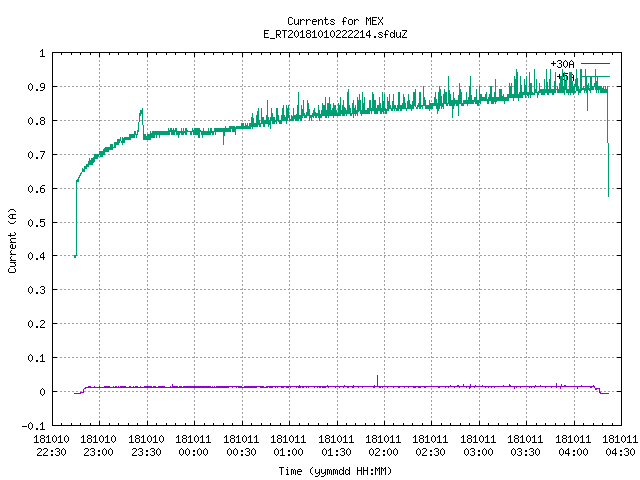Click the y-axis tick label 0.6
The image size is (640, 480).
(36, 189)
